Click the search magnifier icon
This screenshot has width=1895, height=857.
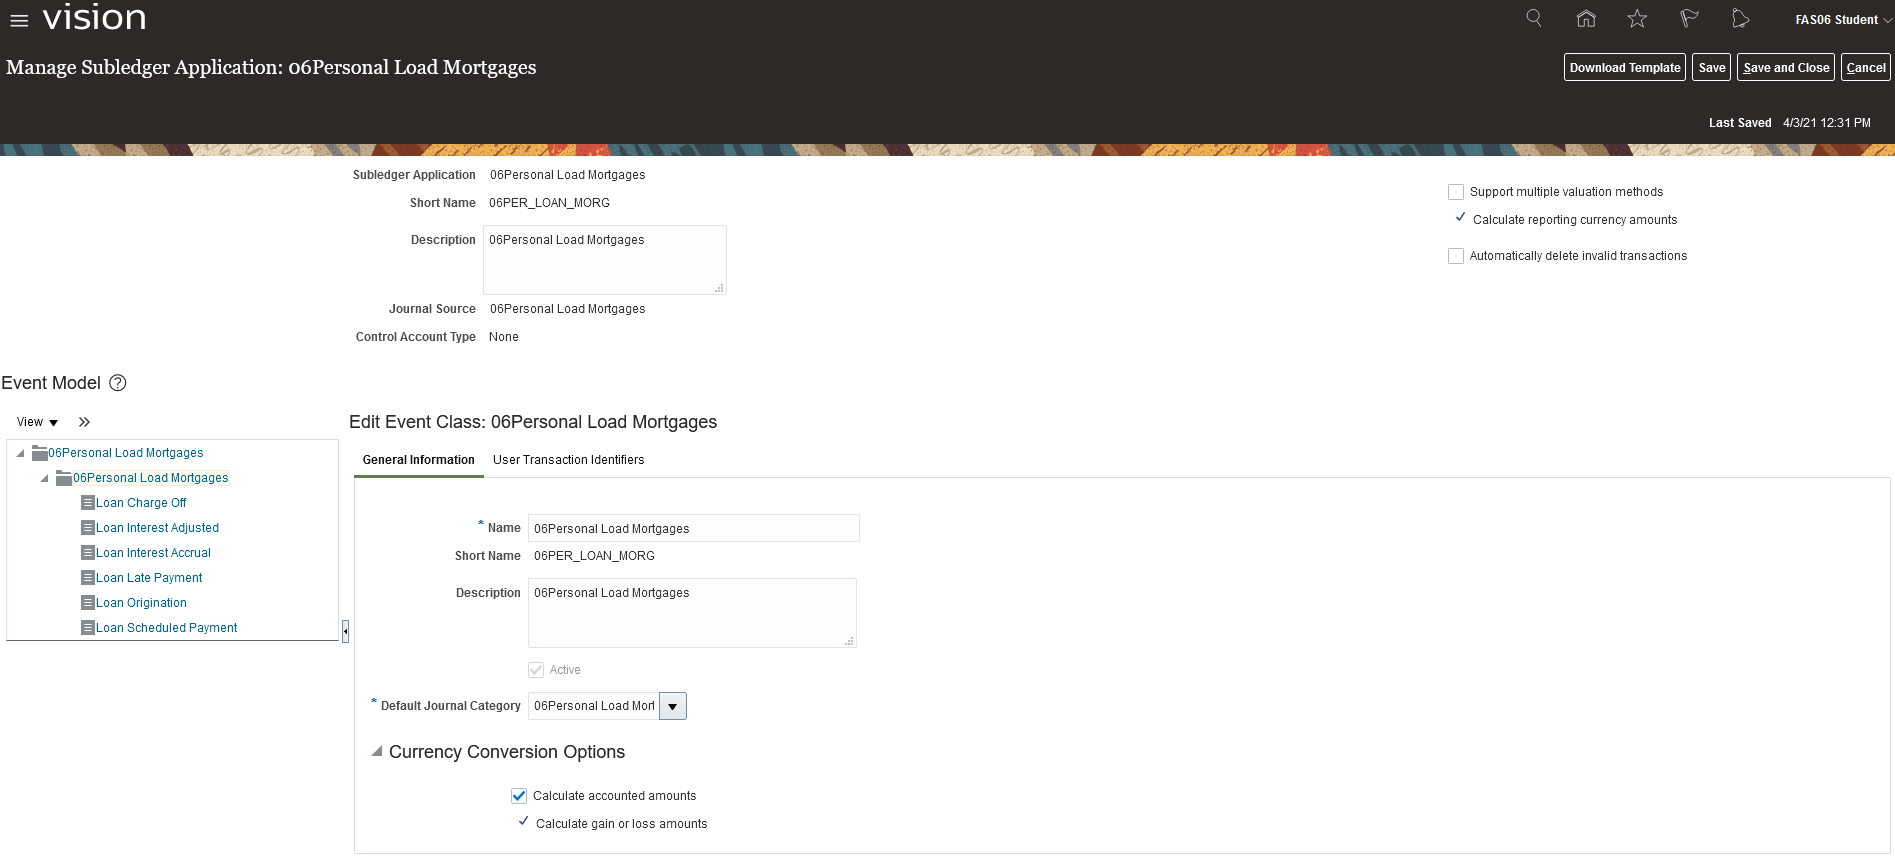coord(1533,19)
